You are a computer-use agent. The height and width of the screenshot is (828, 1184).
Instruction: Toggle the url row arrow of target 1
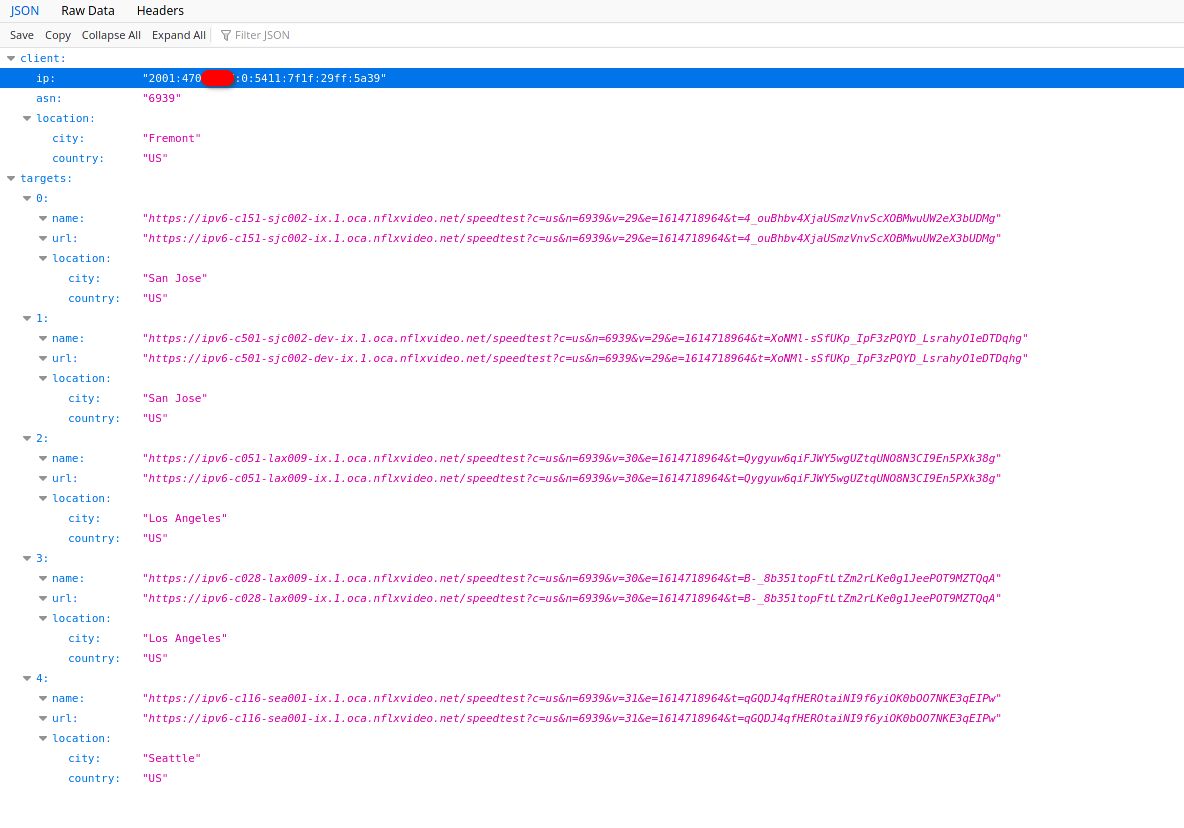click(x=43, y=359)
